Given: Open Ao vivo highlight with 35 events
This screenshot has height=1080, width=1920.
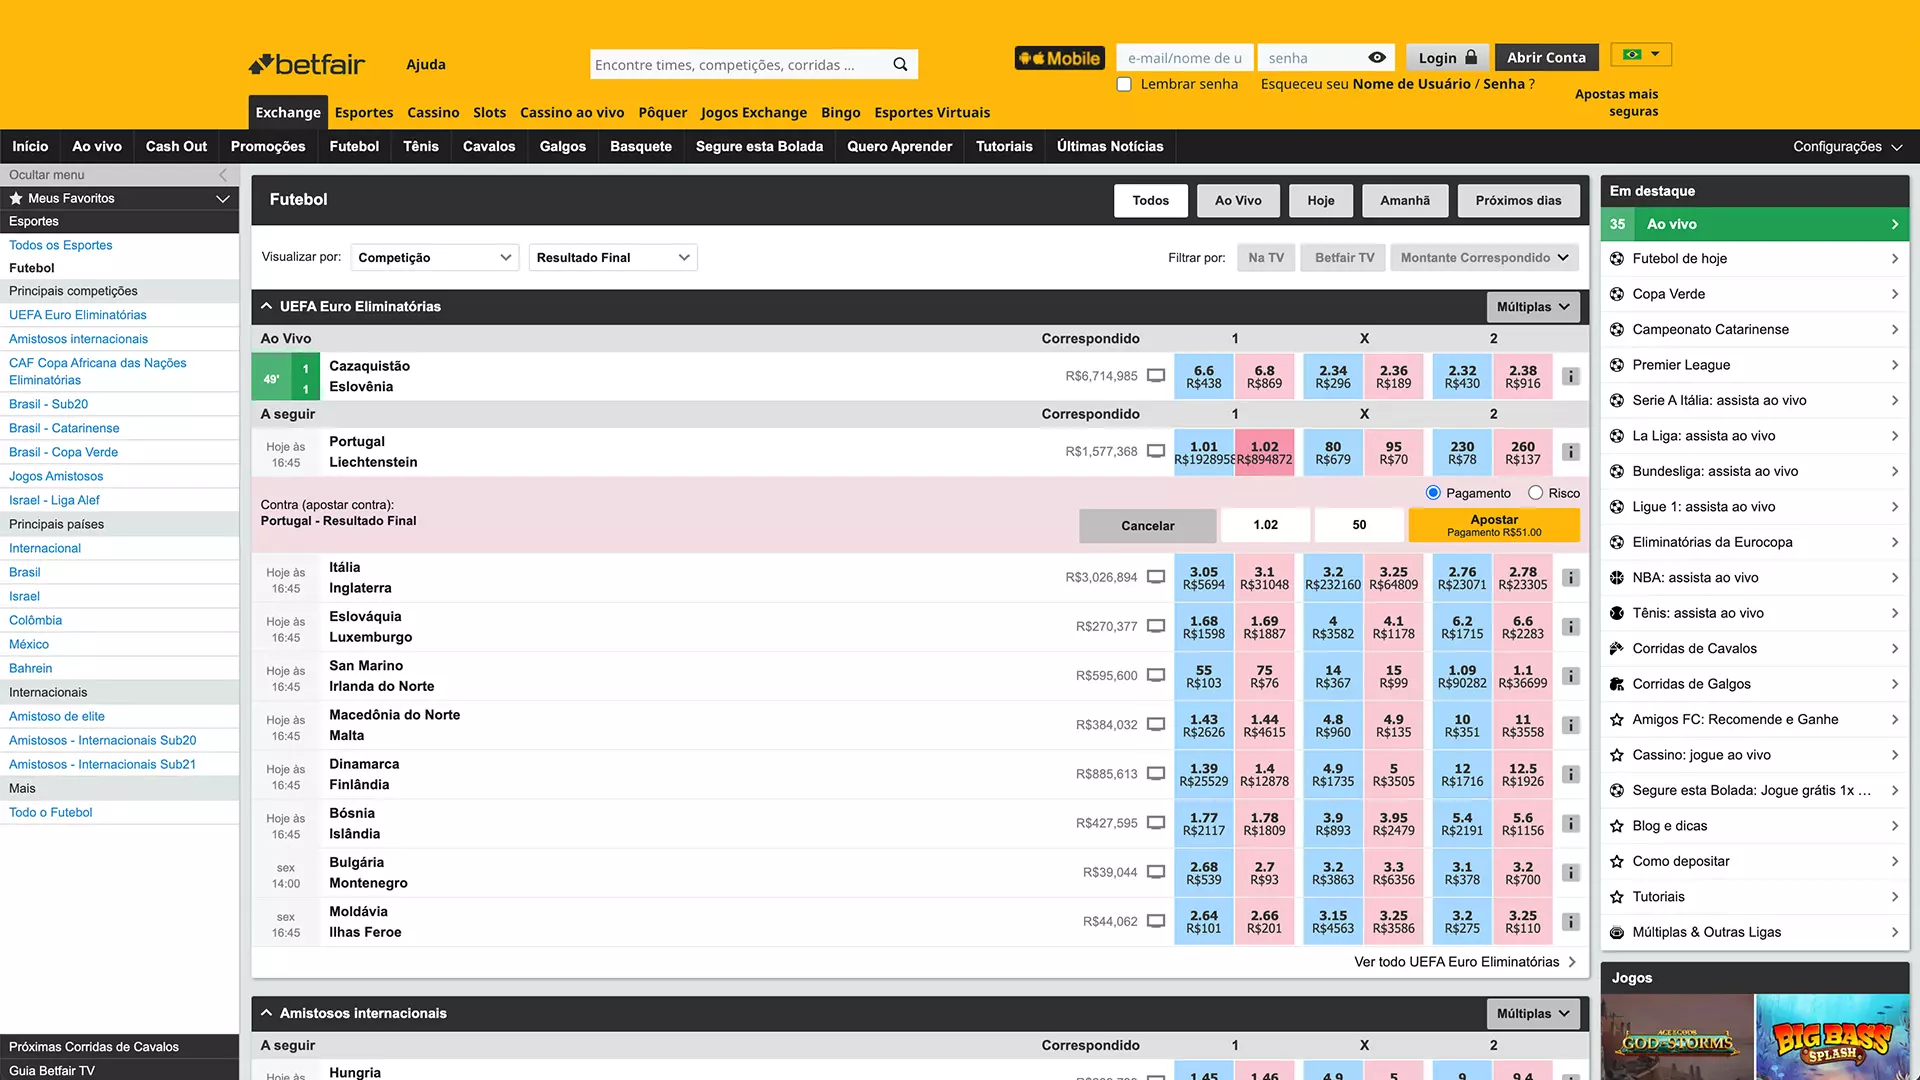Looking at the screenshot, I should tap(1755, 224).
